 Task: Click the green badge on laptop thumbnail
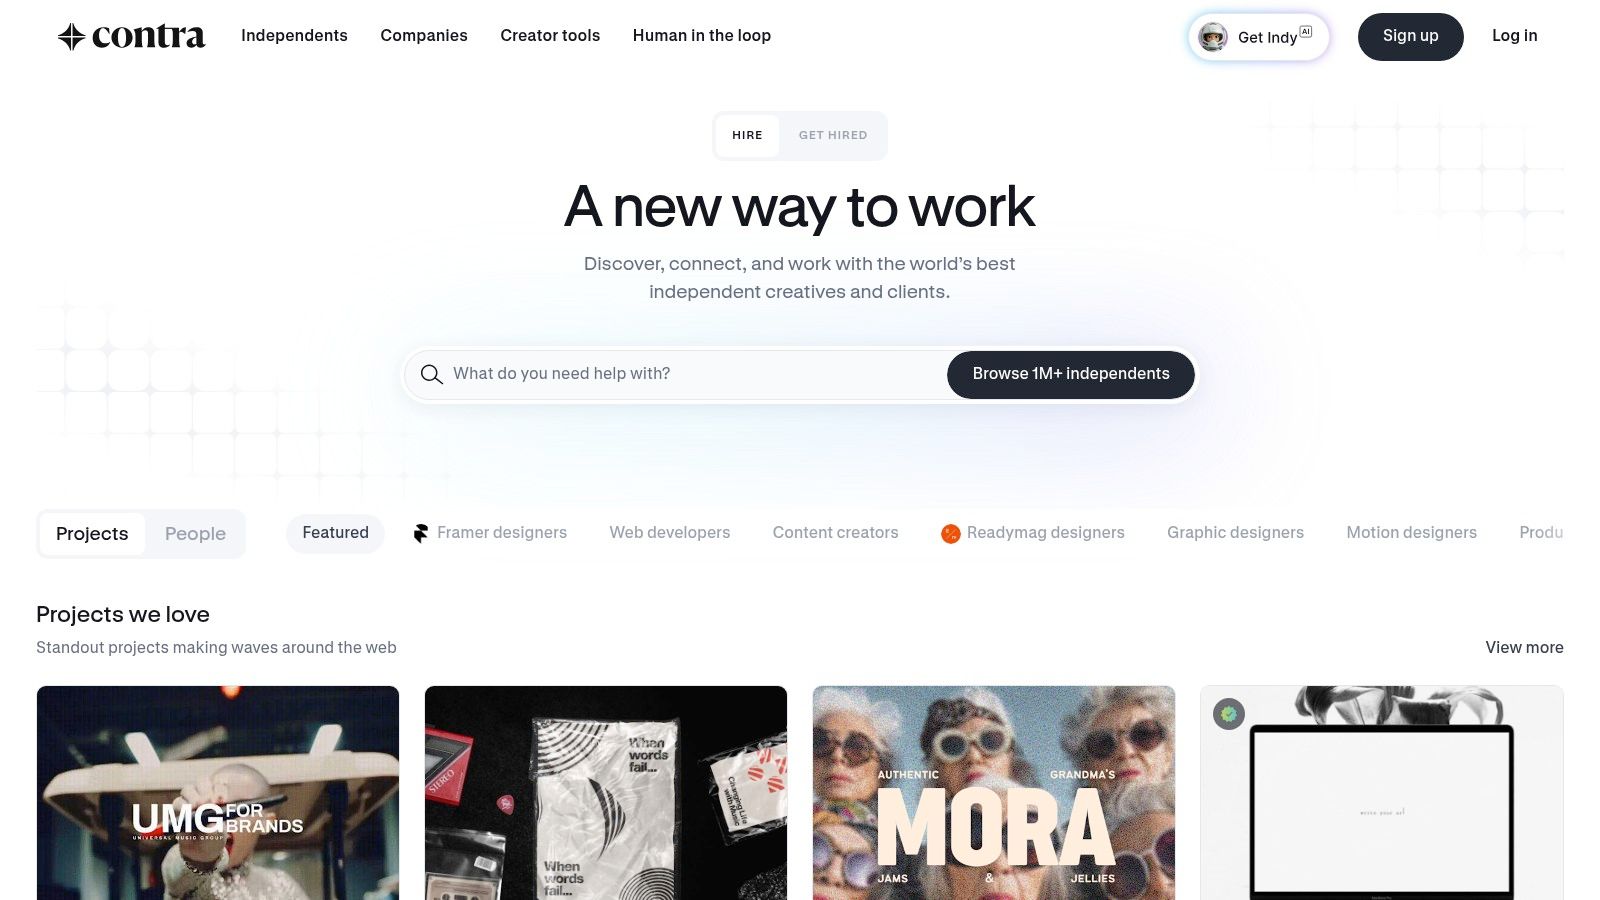click(1229, 714)
